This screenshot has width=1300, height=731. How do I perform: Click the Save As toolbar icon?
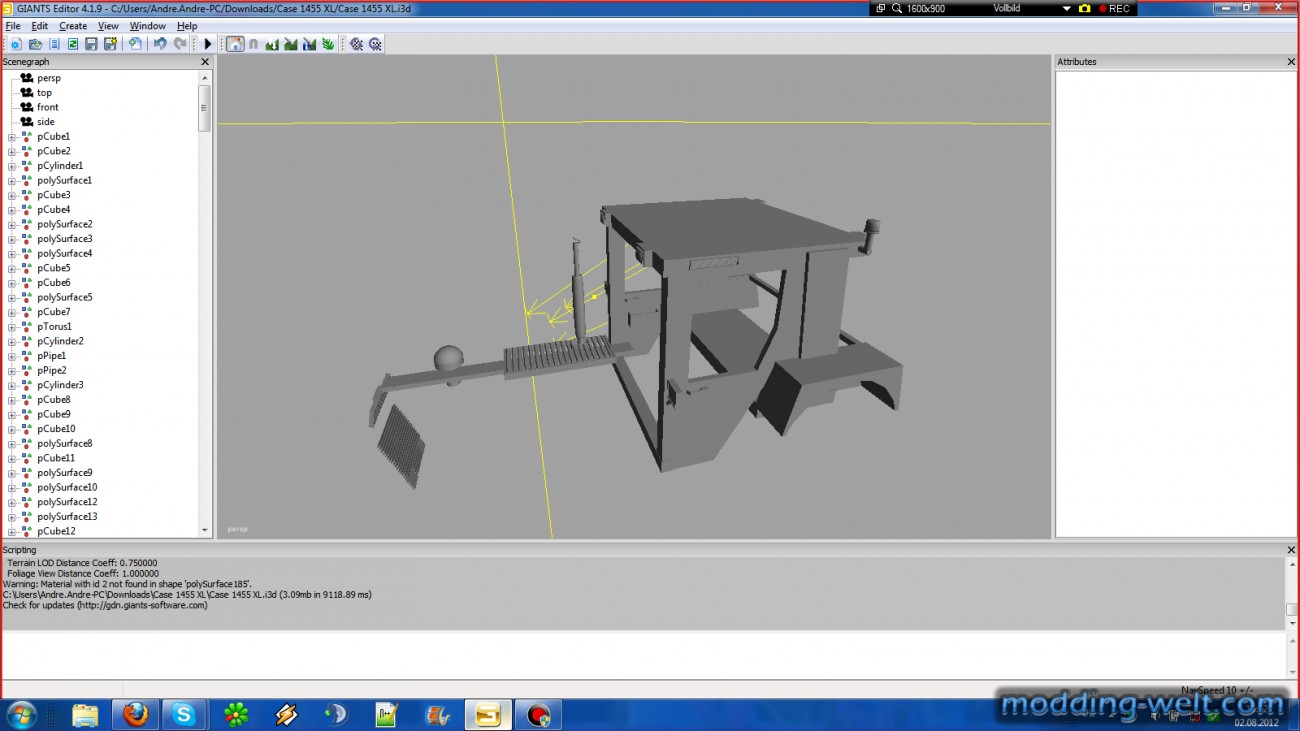[110, 44]
